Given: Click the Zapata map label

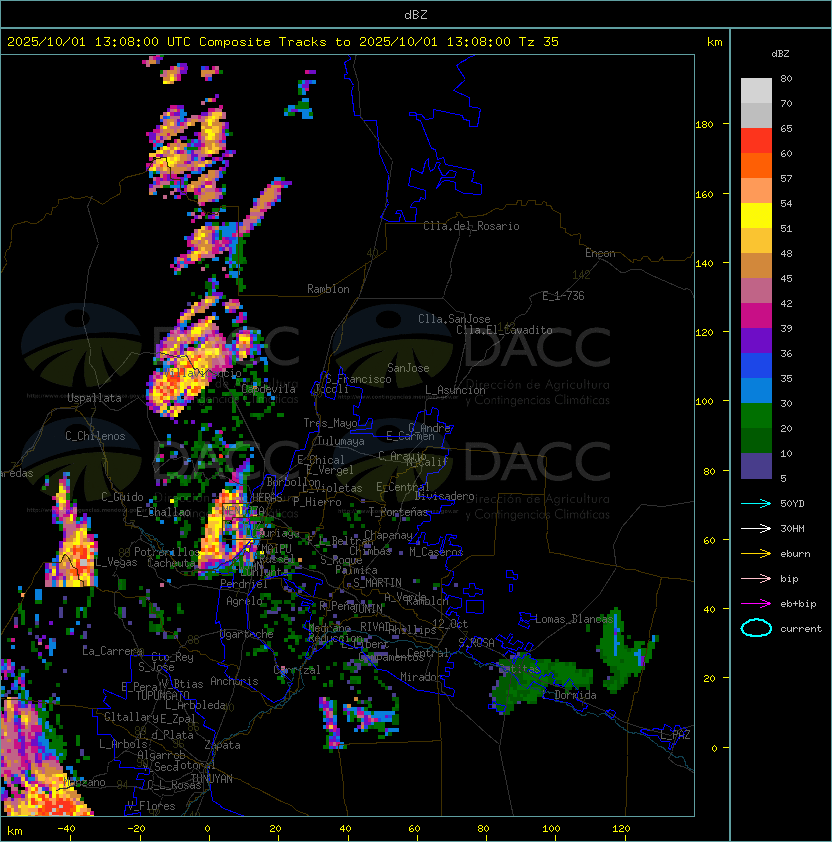Looking at the screenshot, I should (222, 745).
